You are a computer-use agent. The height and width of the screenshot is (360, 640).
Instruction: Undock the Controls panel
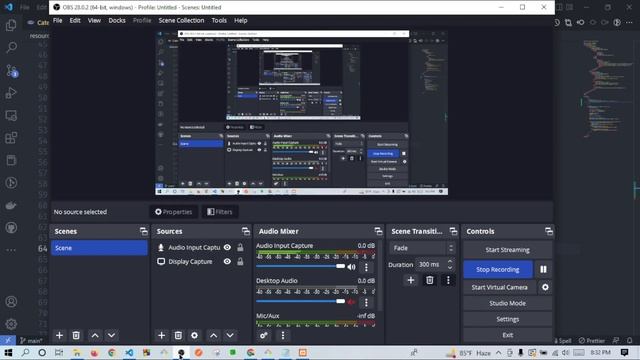click(x=549, y=231)
